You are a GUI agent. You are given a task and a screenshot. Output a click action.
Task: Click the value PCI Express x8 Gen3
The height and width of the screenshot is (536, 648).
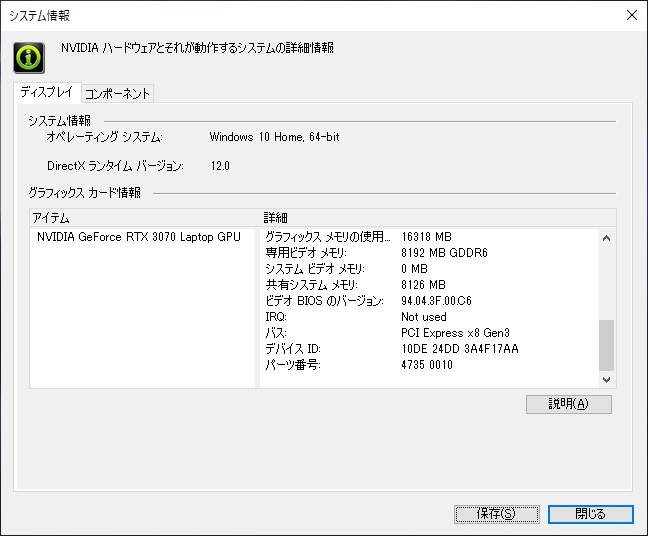[x=455, y=333]
